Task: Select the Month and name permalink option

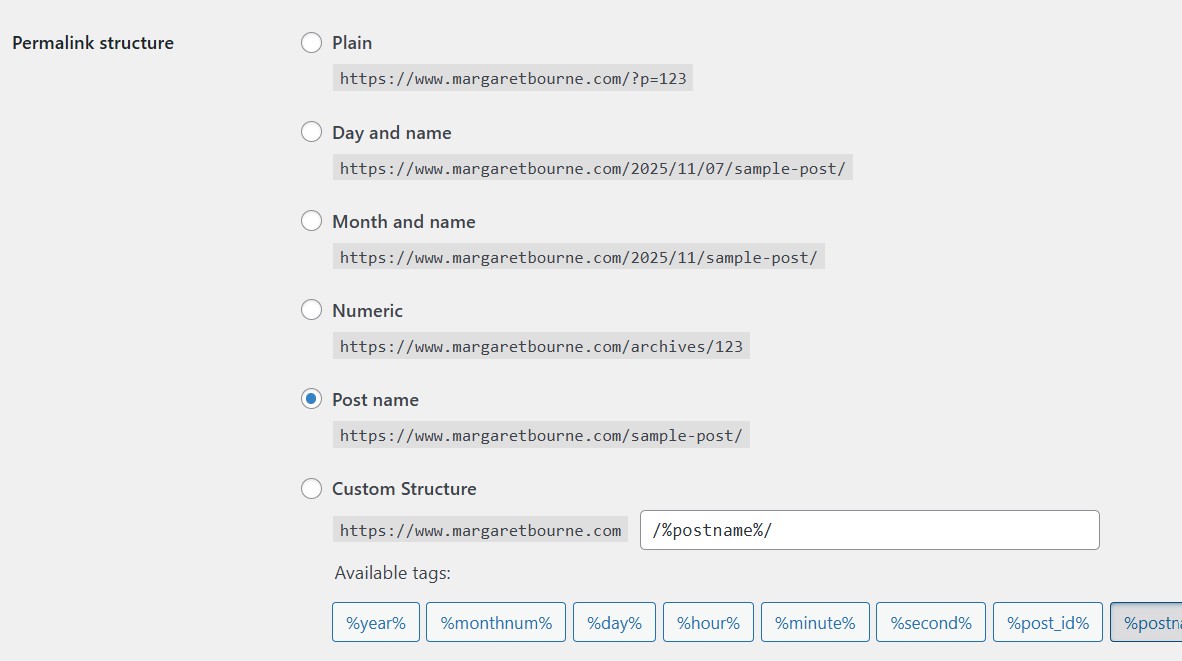Action: pos(311,220)
